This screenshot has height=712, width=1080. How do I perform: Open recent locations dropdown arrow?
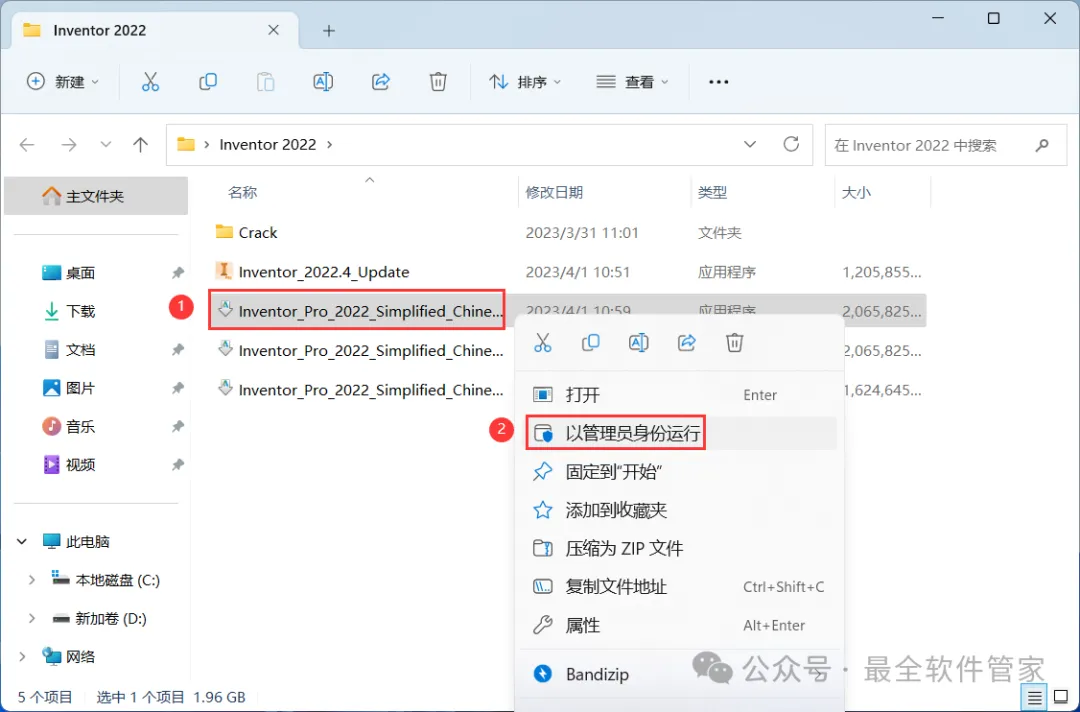[105, 145]
